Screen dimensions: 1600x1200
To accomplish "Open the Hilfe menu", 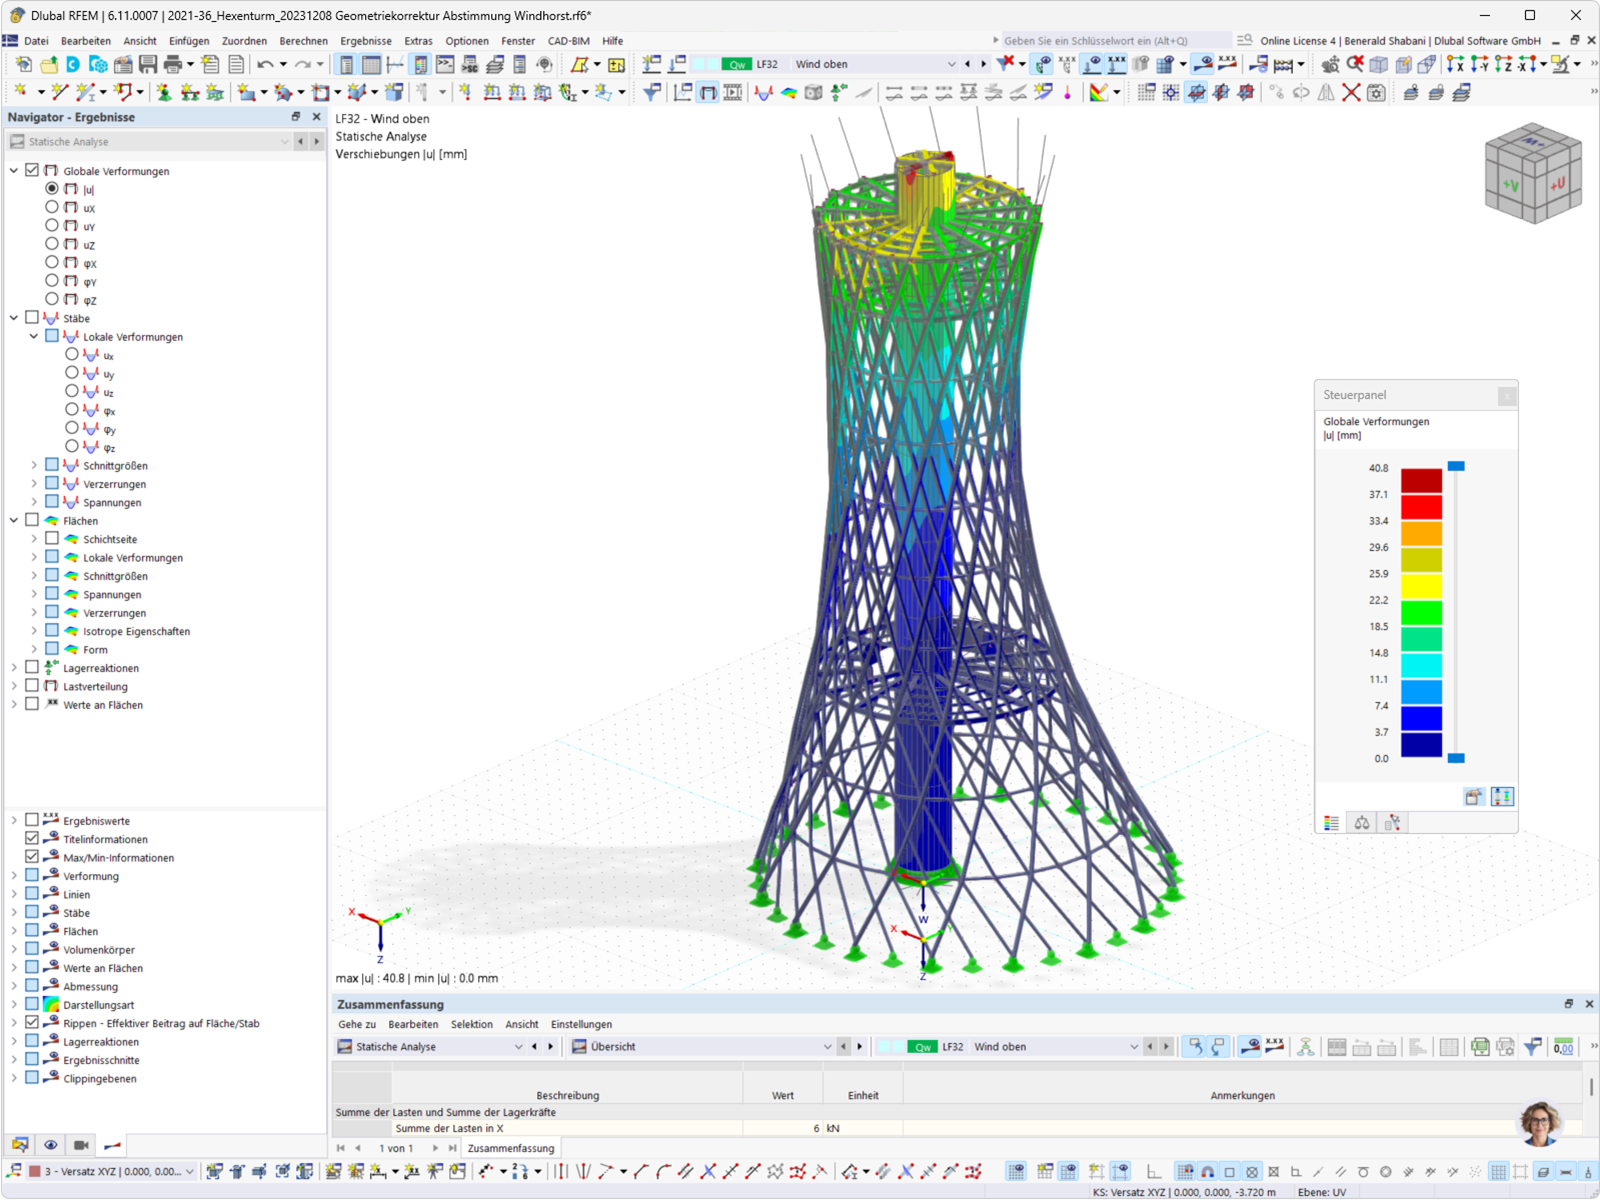I will tap(613, 41).
